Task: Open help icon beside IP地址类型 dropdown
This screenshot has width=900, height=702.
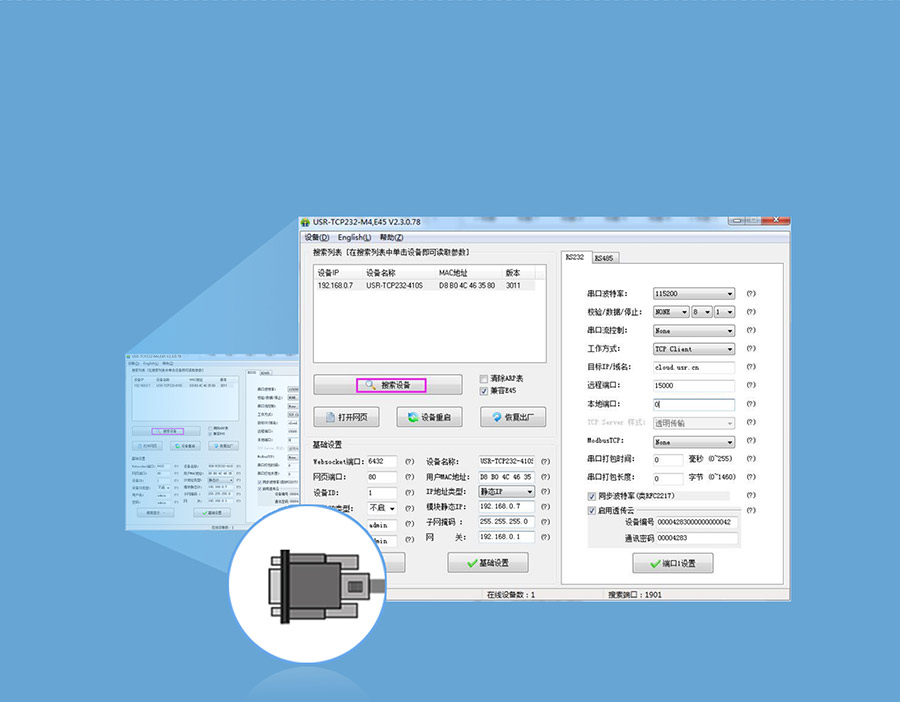Action: [x=545, y=492]
